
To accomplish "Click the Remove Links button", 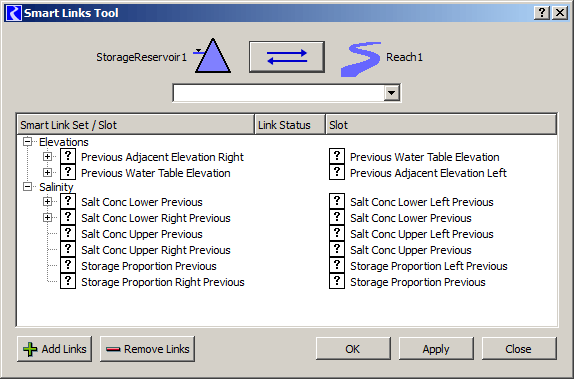I will click(147, 349).
